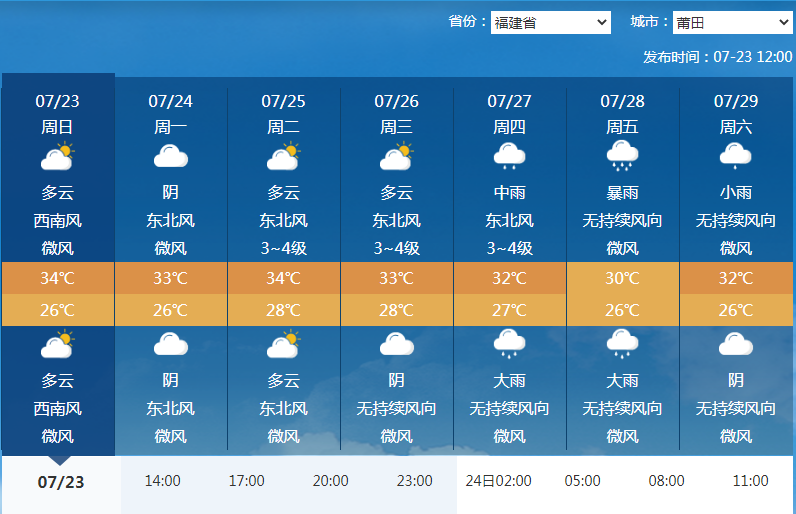Viewport: 796px width, 514px height.
Task: Click the night overcast icon for 07/26
Action: pyautogui.click(x=396, y=345)
